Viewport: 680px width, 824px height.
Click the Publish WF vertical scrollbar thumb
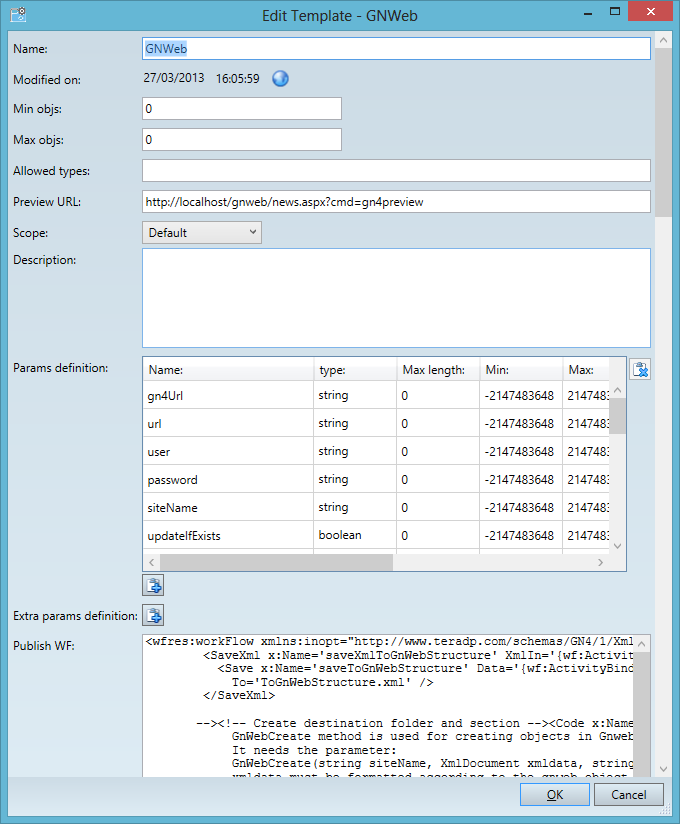click(642, 715)
